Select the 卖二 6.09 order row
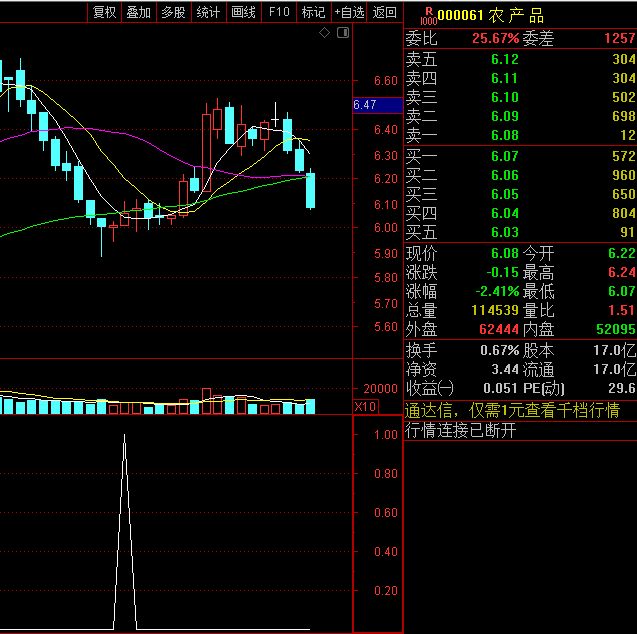The image size is (637, 634). click(x=520, y=116)
